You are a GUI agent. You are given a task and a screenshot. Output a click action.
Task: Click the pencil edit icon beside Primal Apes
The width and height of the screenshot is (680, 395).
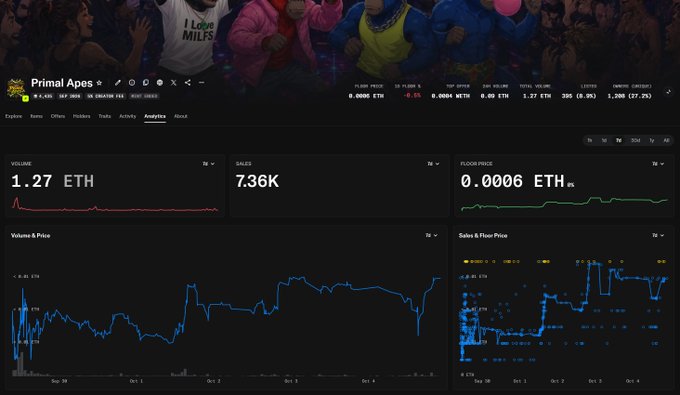[x=118, y=82]
